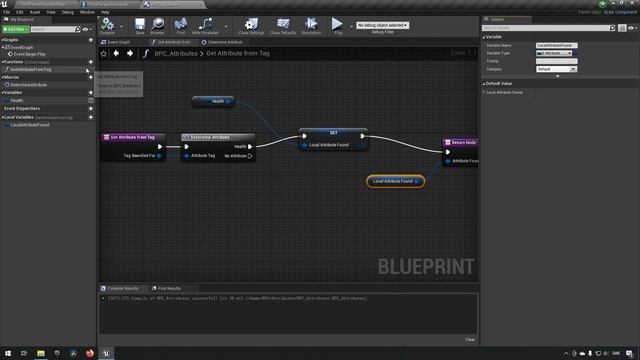Select DetermineAttribute in Macros list

29,85
